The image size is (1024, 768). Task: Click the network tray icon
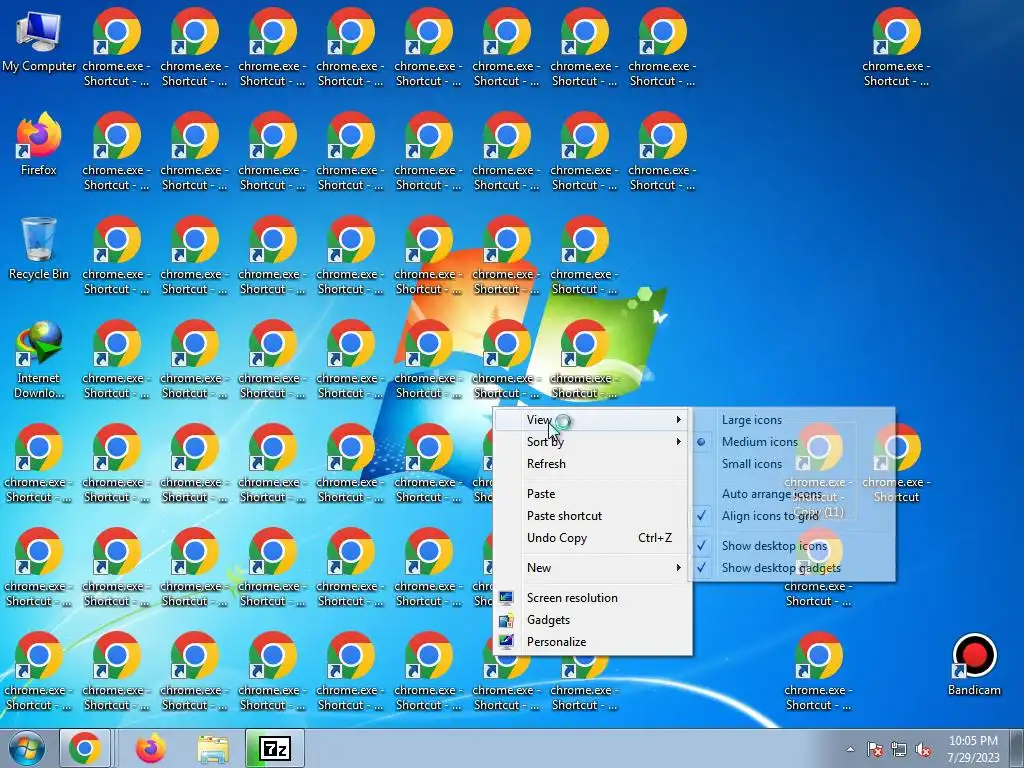(x=899, y=750)
